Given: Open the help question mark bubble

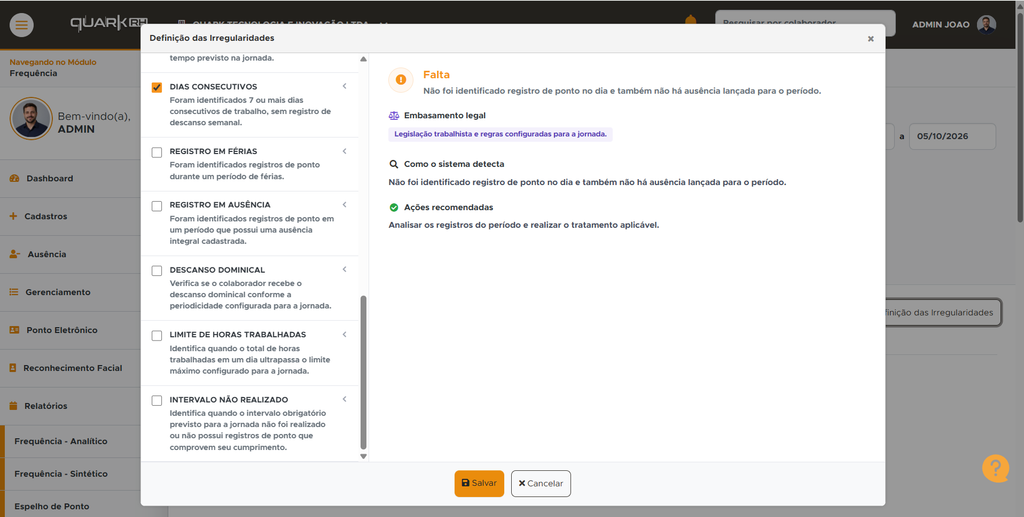Looking at the screenshot, I should (x=995, y=468).
